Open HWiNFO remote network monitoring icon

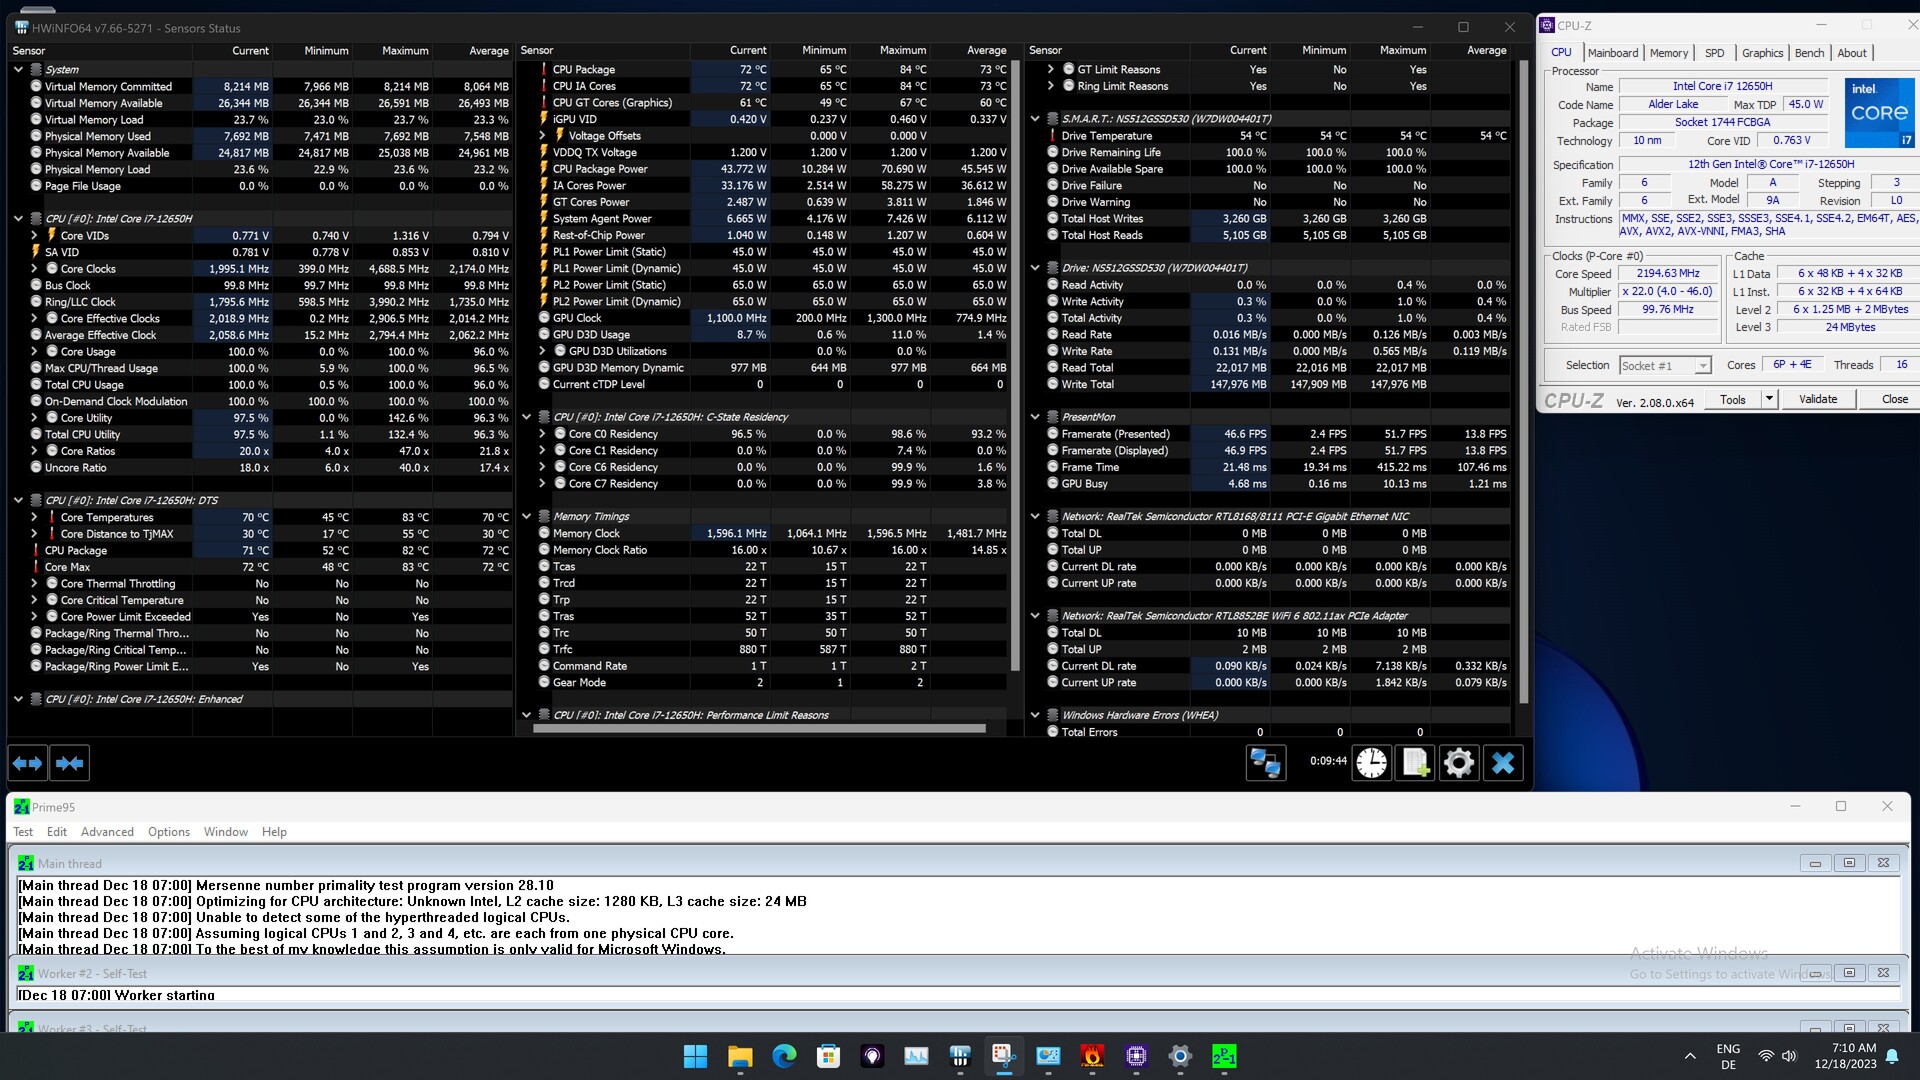[1265, 763]
